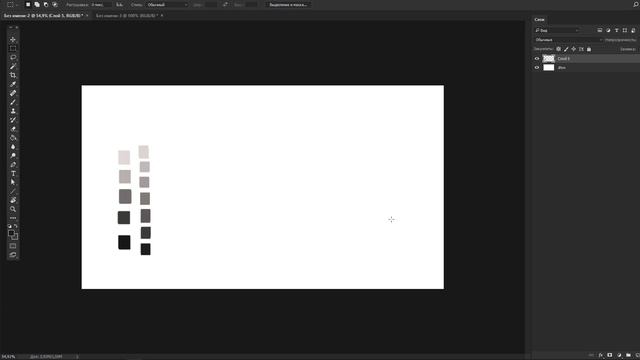Select the Clone Stamp tool

coord(13,111)
